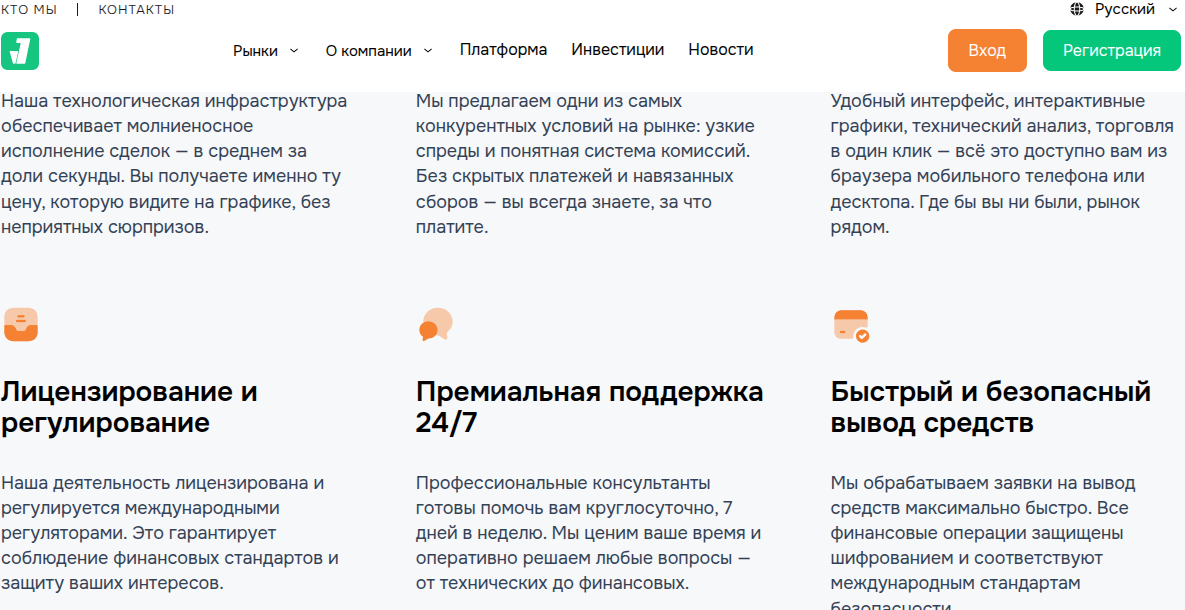The width and height of the screenshot is (1185, 610).
Task: Click the orange chat bubbles support icon
Action: [435, 324]
